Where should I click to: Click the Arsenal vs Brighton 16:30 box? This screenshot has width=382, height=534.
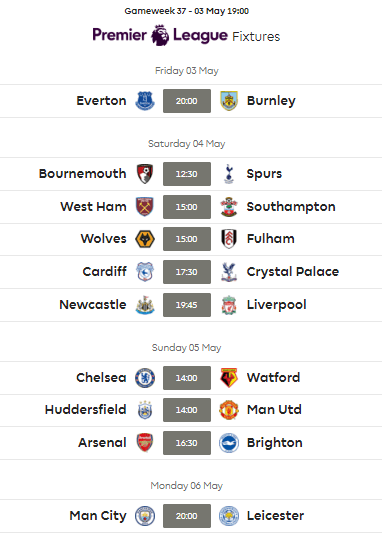pos(187,443)
